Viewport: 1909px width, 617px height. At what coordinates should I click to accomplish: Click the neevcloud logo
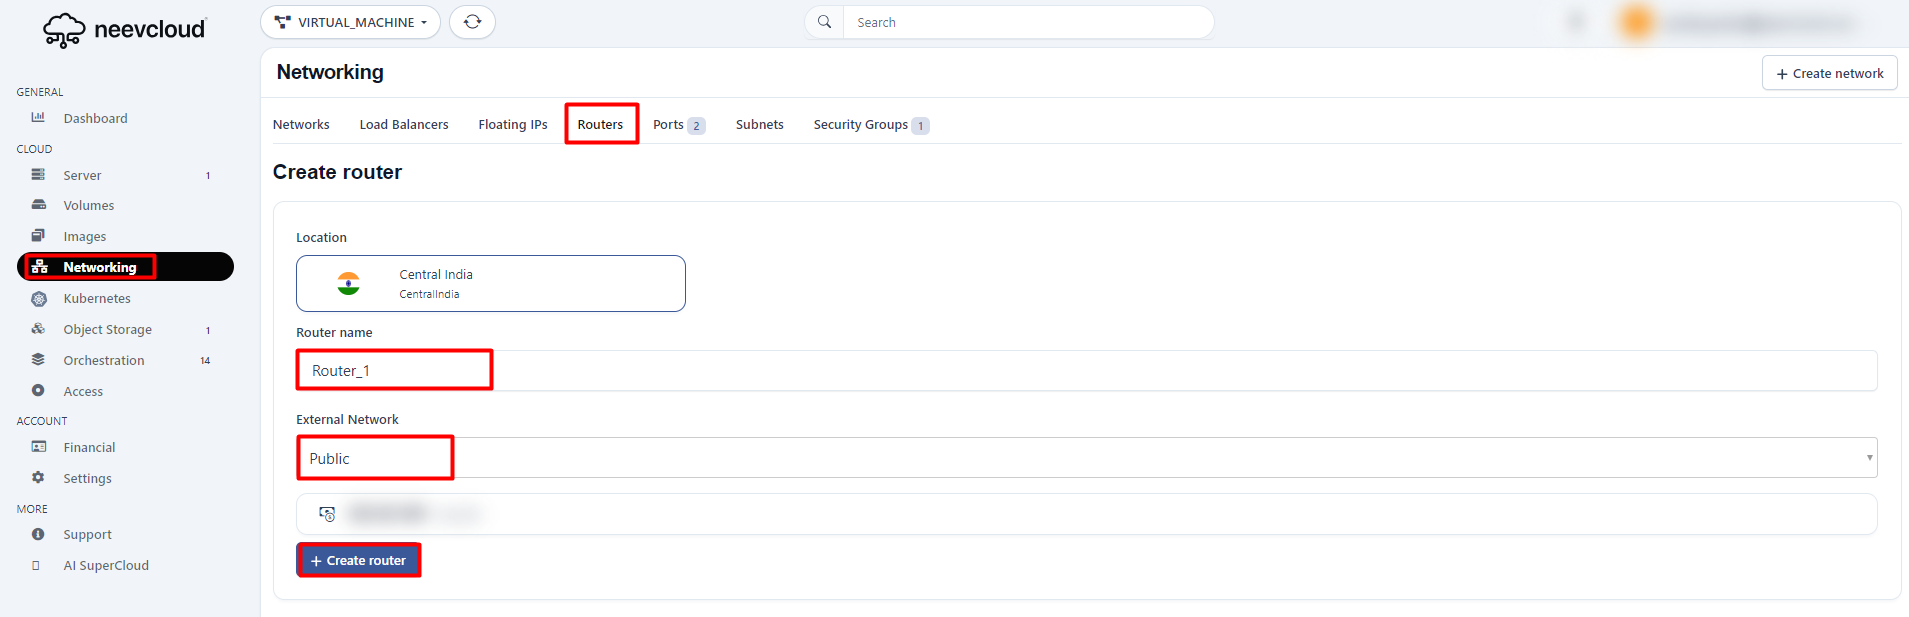click(124, 30)
